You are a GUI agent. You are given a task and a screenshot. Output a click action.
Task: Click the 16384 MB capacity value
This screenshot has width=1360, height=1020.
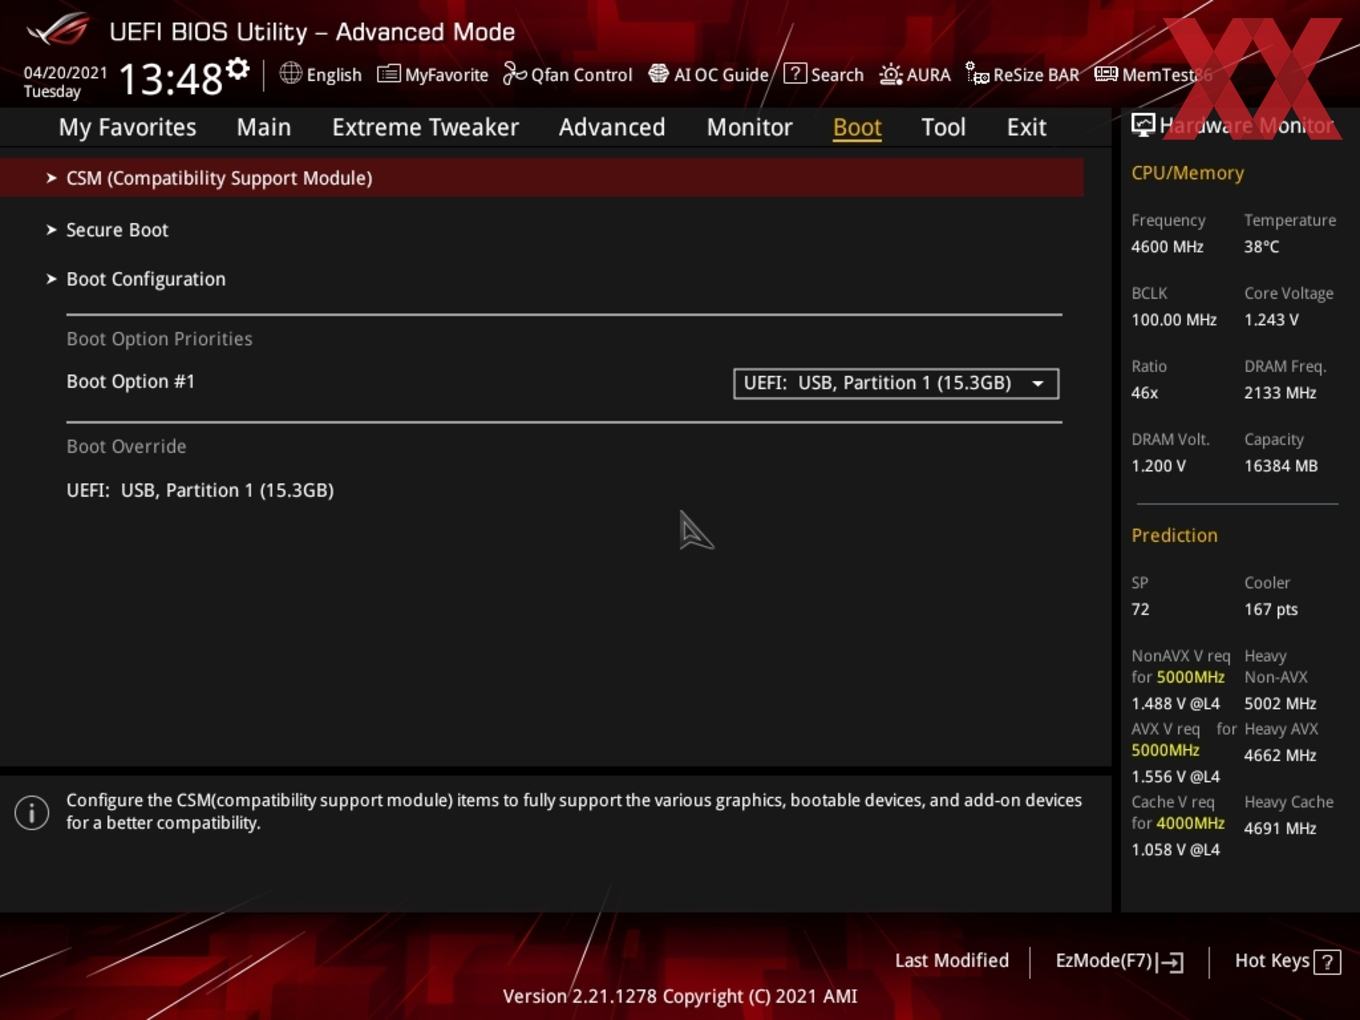[x=1281, y=466]
